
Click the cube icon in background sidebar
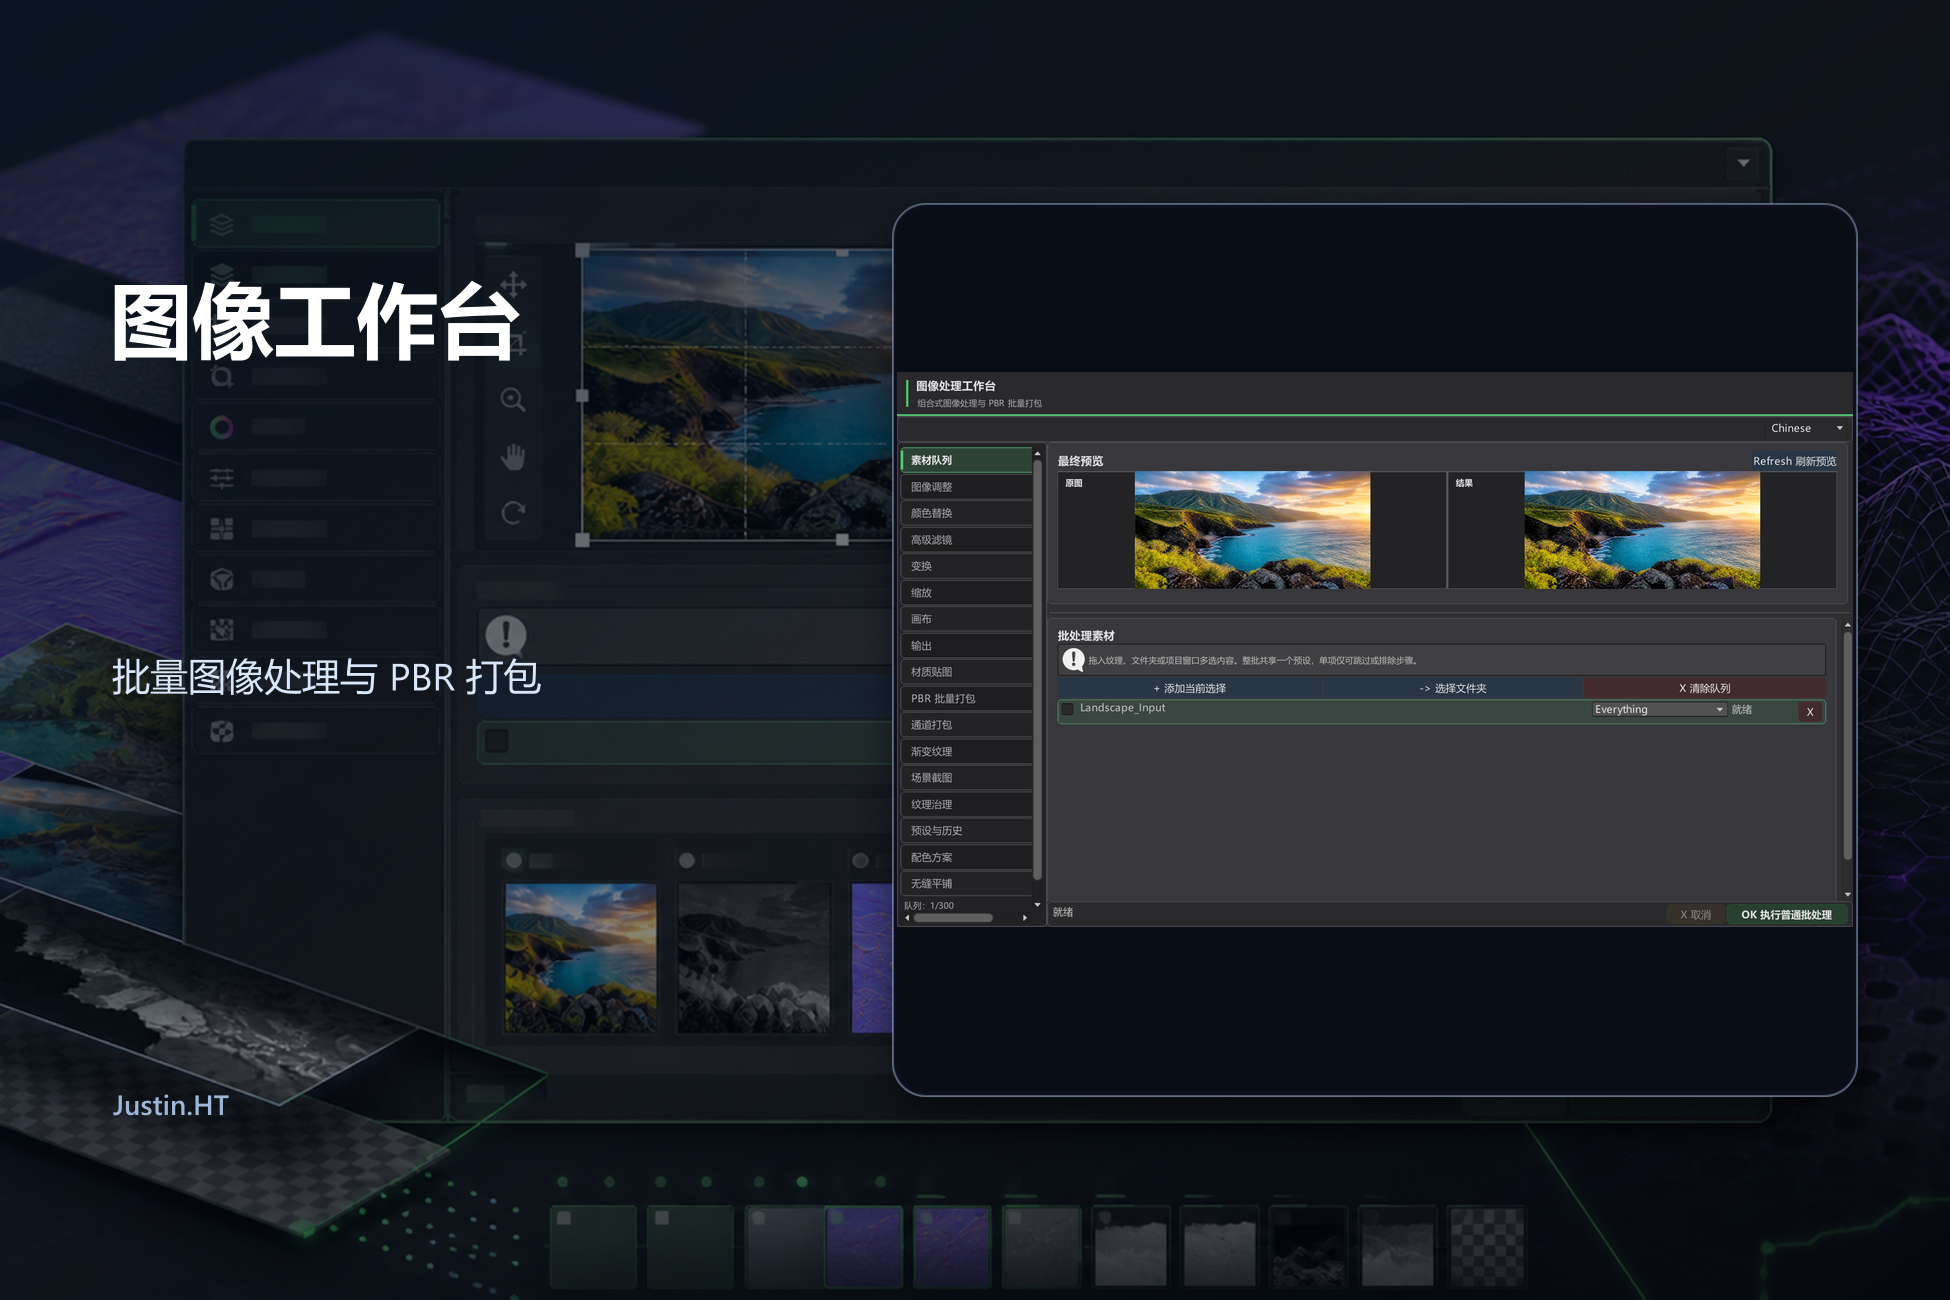(222, 580)
